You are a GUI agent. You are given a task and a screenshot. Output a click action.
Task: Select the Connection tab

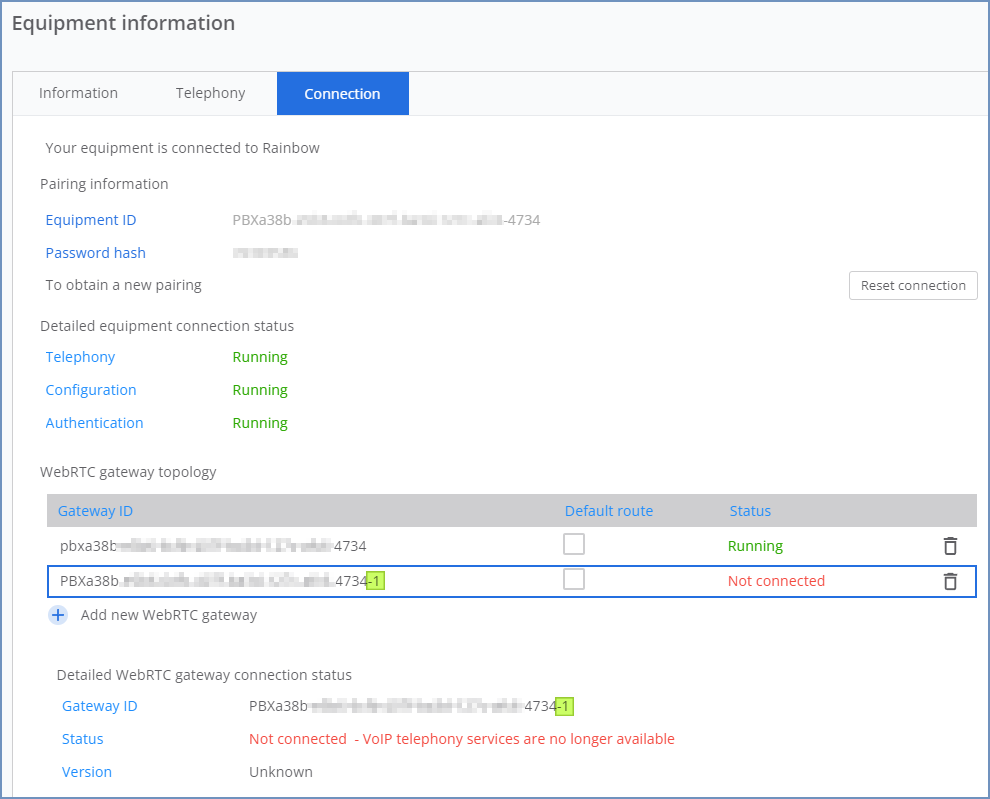342,94
